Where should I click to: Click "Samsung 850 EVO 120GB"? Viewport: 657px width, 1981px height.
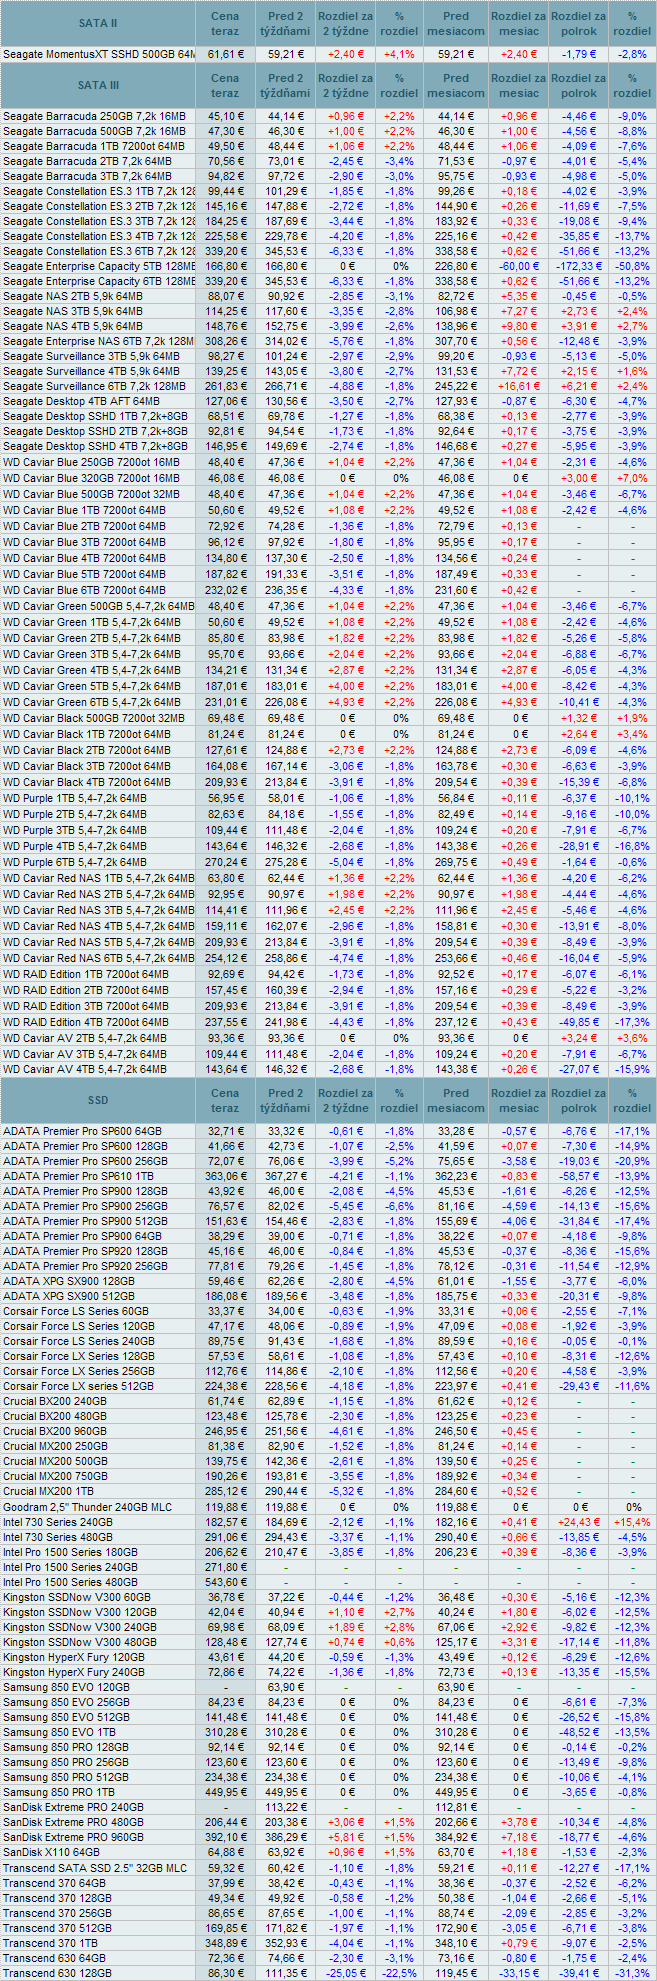(66, 1687)
